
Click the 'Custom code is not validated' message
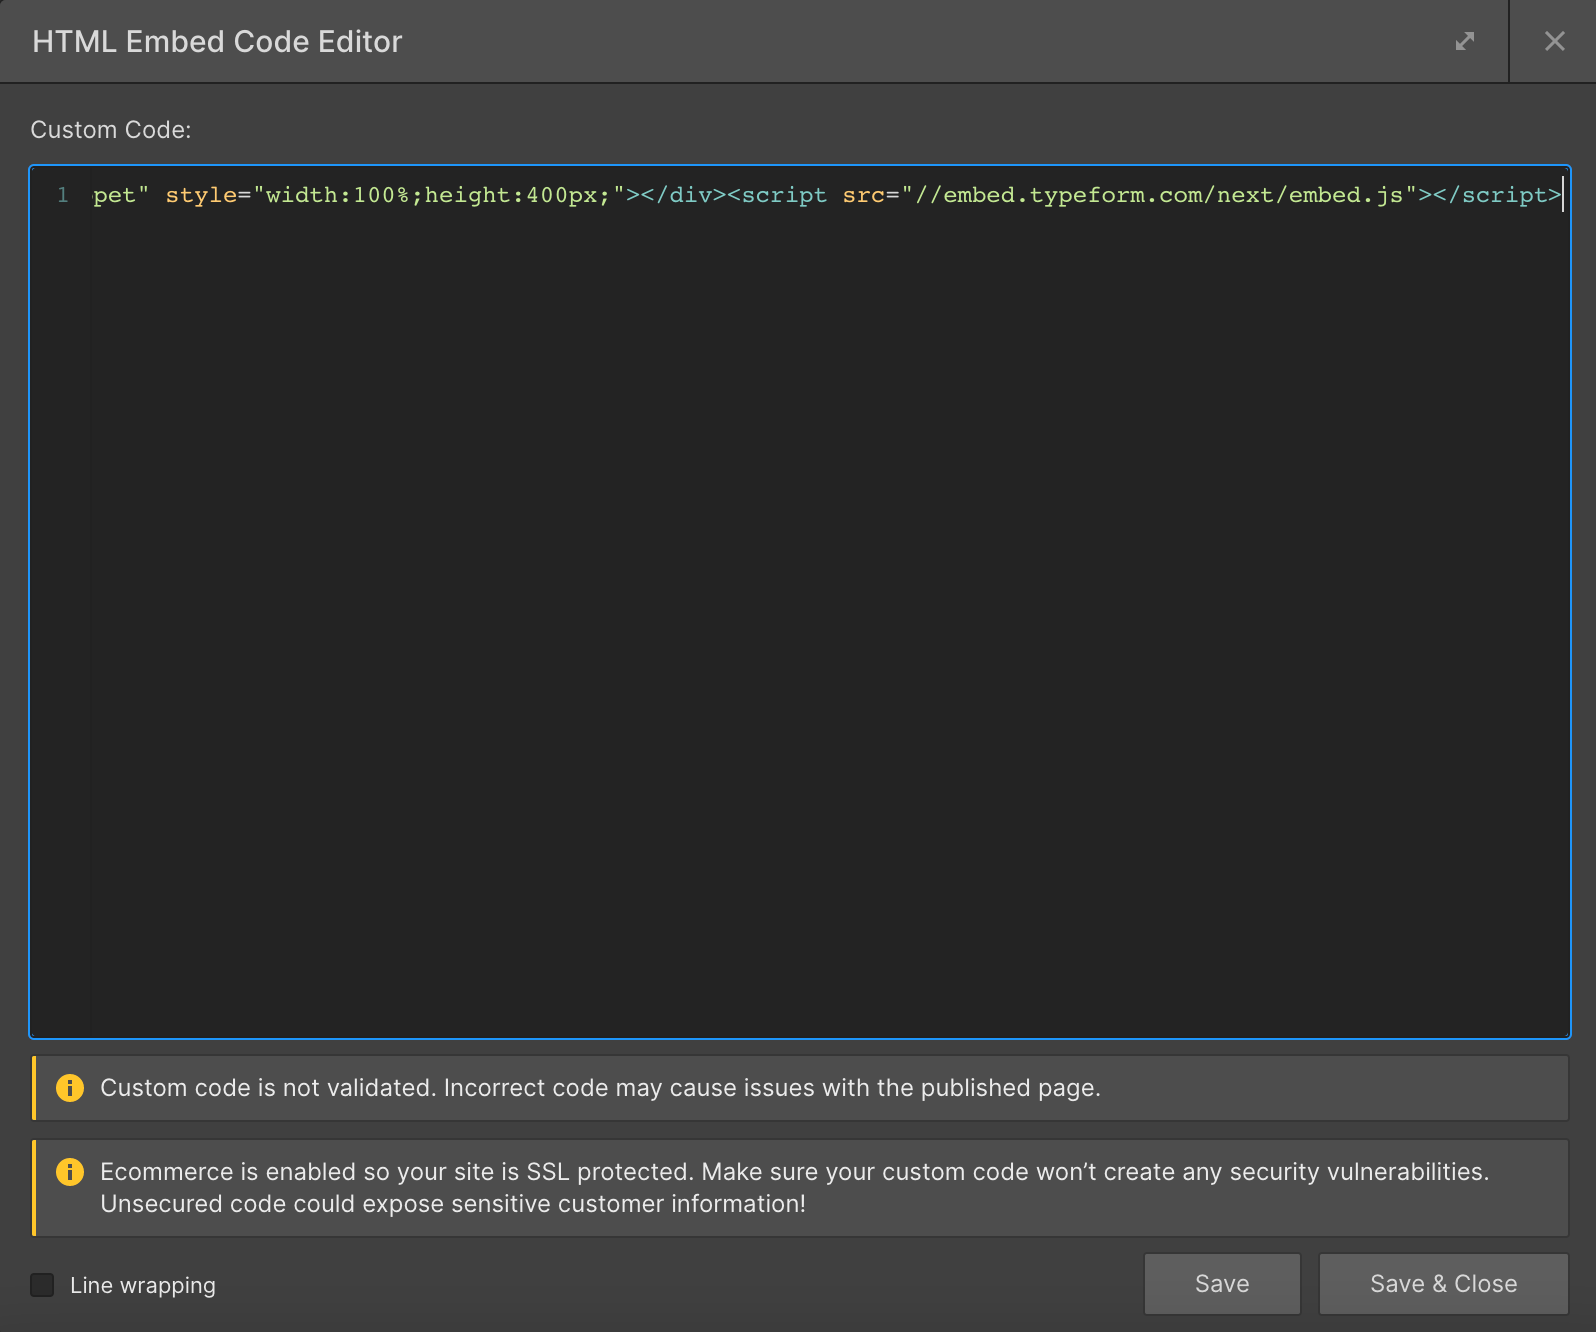point(600,1088)
